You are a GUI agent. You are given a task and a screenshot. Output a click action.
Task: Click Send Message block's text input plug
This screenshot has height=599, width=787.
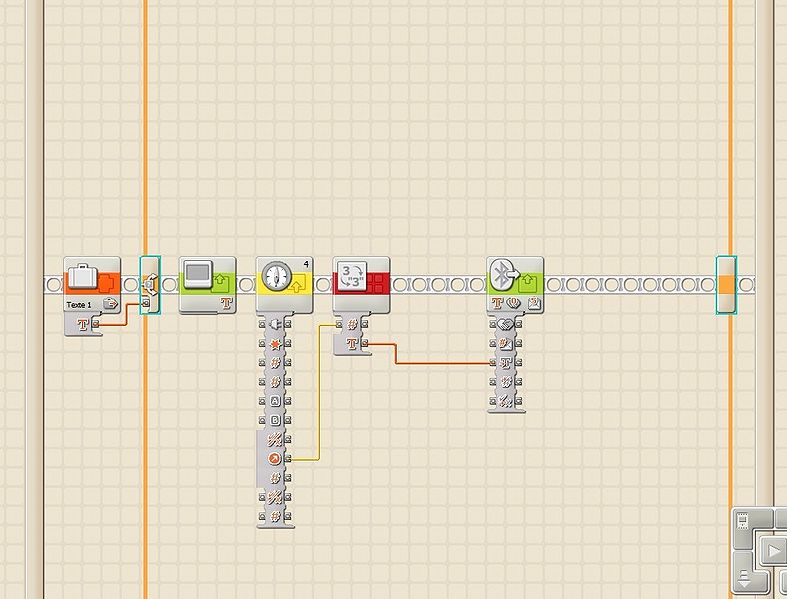(492, 362)
